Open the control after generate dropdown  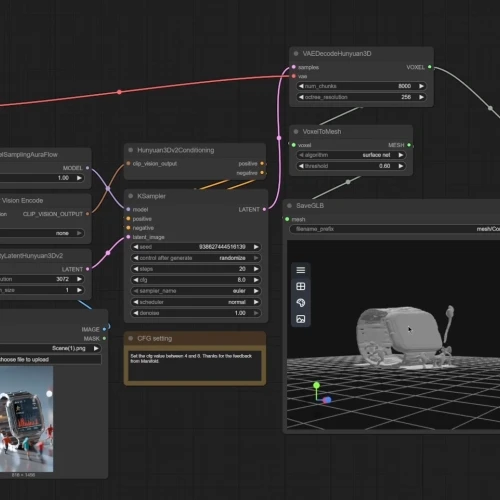click(x=196, y=258)
